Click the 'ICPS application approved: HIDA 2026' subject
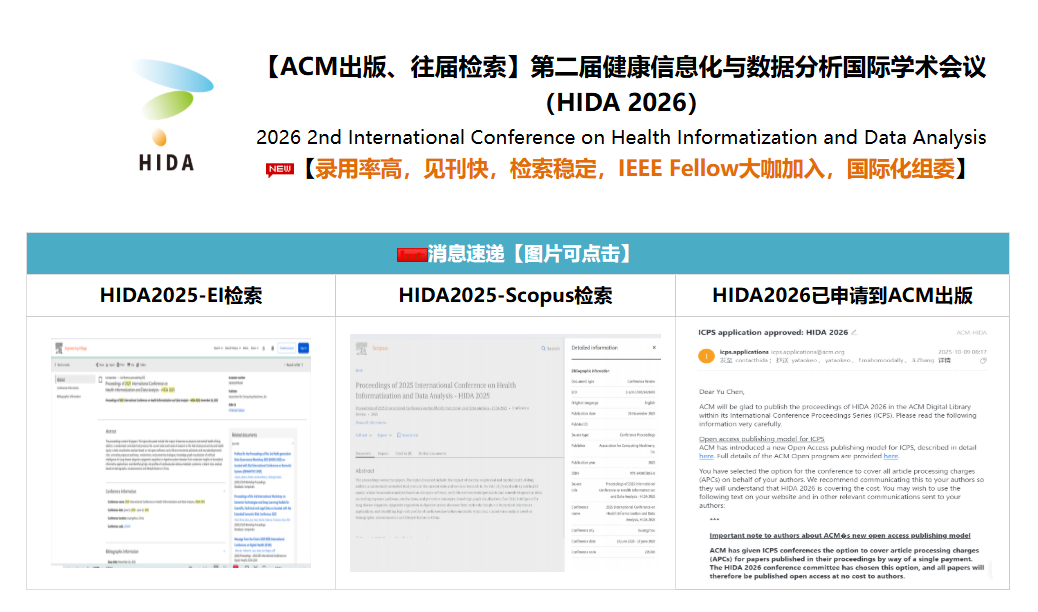The width and height of the screenshot is (1038, 612). pos(773,332)
